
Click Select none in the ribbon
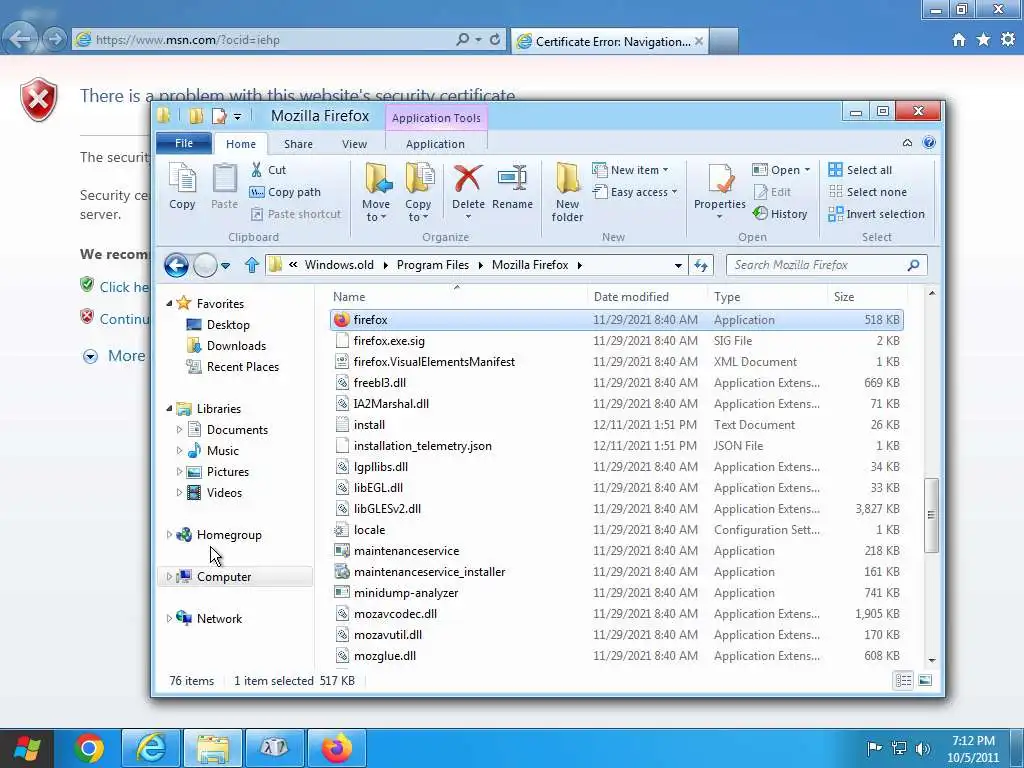pos(867,192)
